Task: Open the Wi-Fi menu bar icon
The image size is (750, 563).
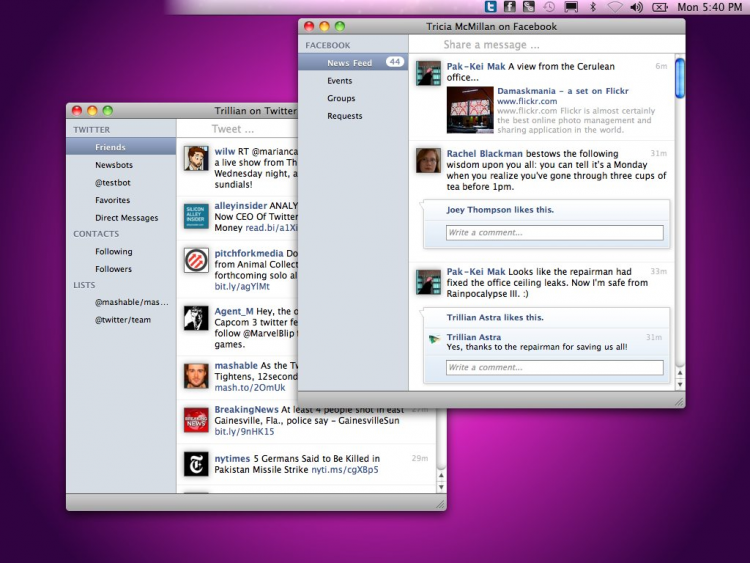Action: click(615, 7)
